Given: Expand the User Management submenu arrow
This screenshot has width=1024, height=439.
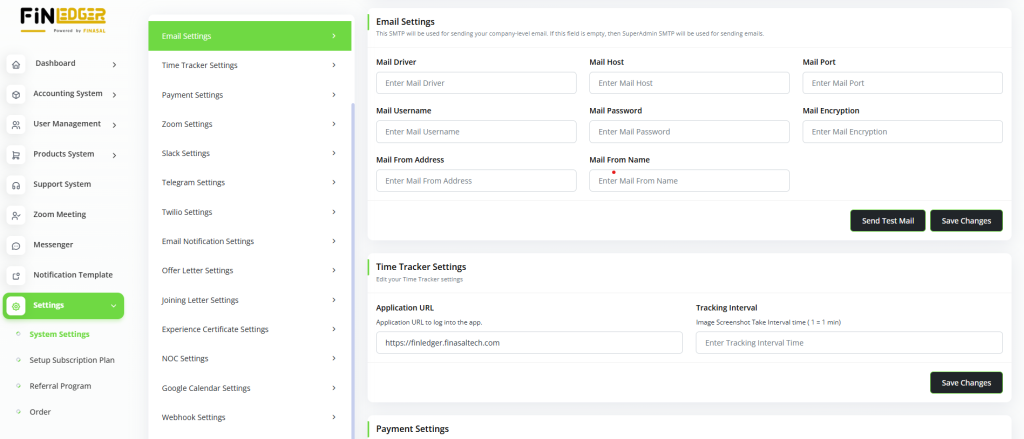Looking at the screenshot, I should (x=114, y=125).
